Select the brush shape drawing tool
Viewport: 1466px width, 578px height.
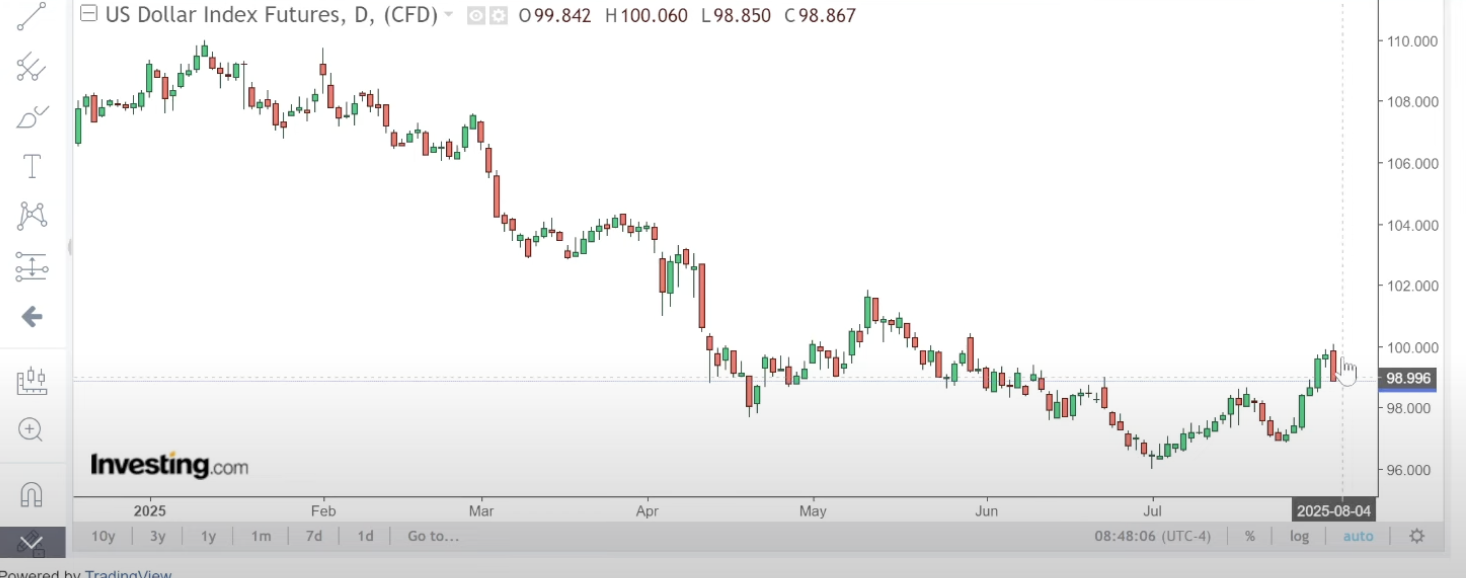(31, 118)
